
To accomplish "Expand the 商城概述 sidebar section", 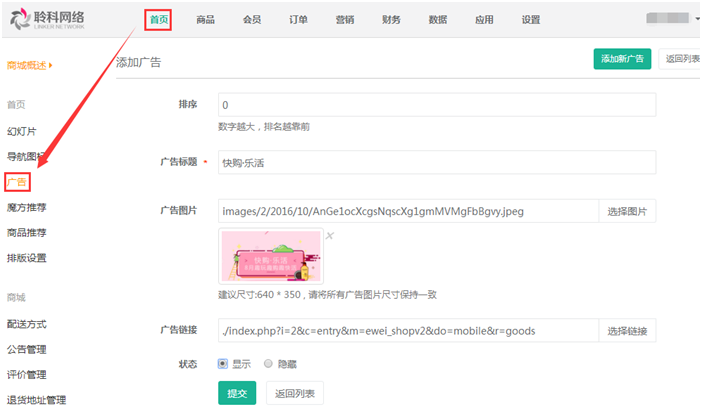I will point(29,66).
